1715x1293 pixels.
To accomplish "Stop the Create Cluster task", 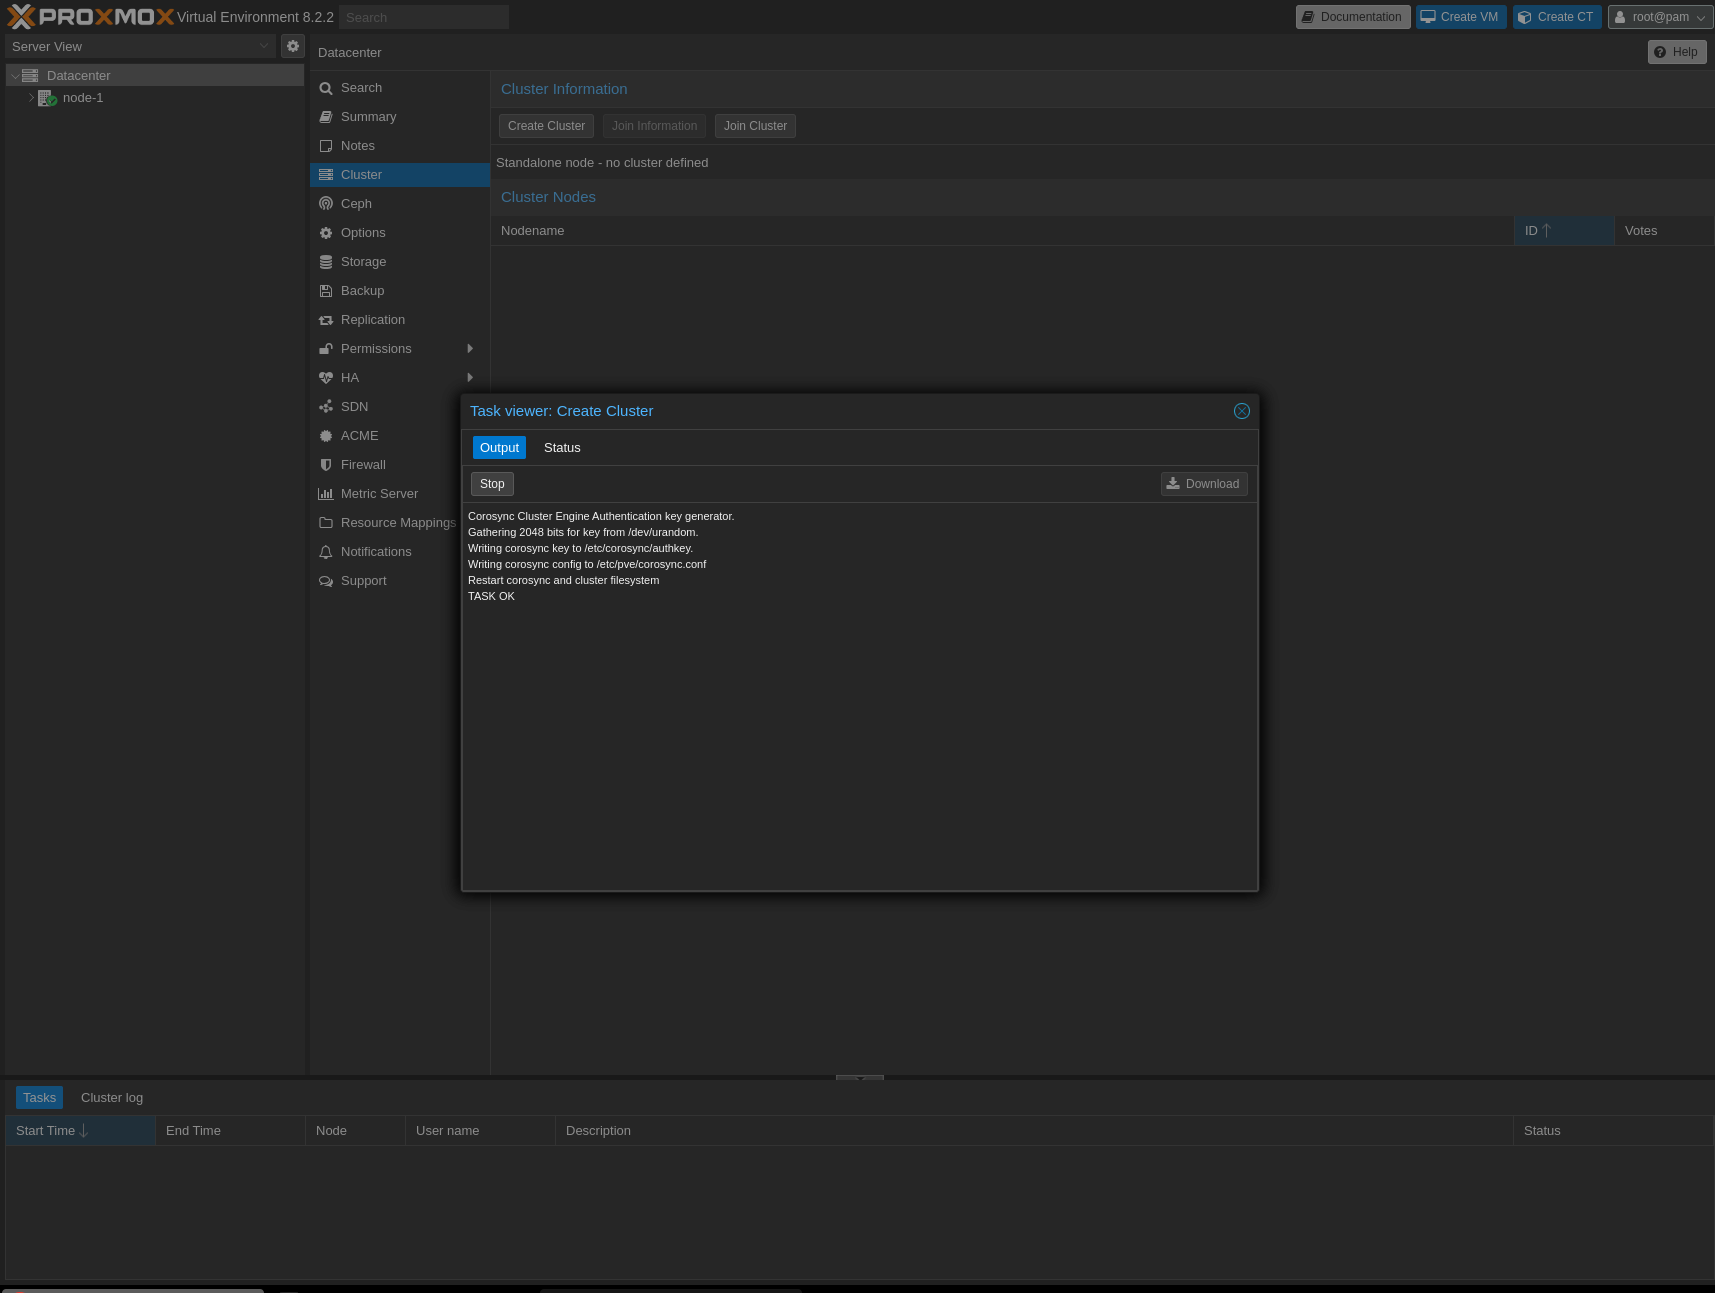I will [491, 483].
